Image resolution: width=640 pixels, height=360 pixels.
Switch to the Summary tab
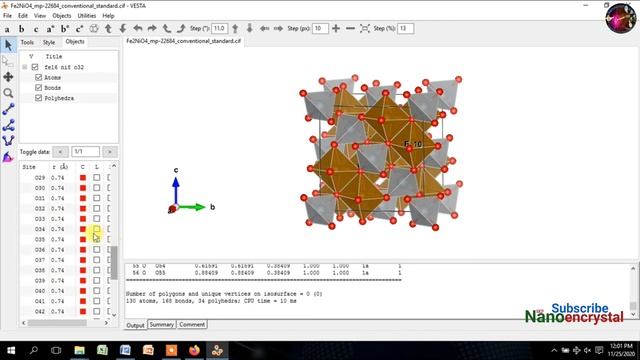[x=162, y=324]
